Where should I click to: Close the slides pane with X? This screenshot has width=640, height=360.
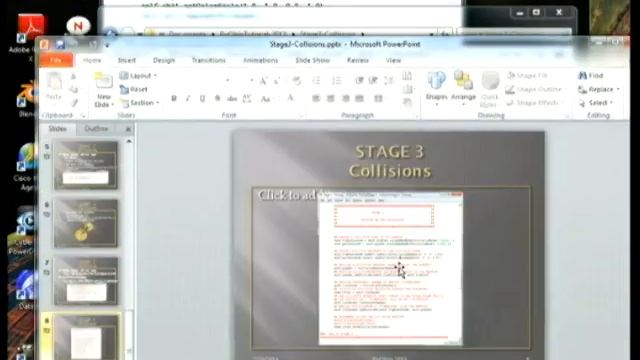[128, 129]
